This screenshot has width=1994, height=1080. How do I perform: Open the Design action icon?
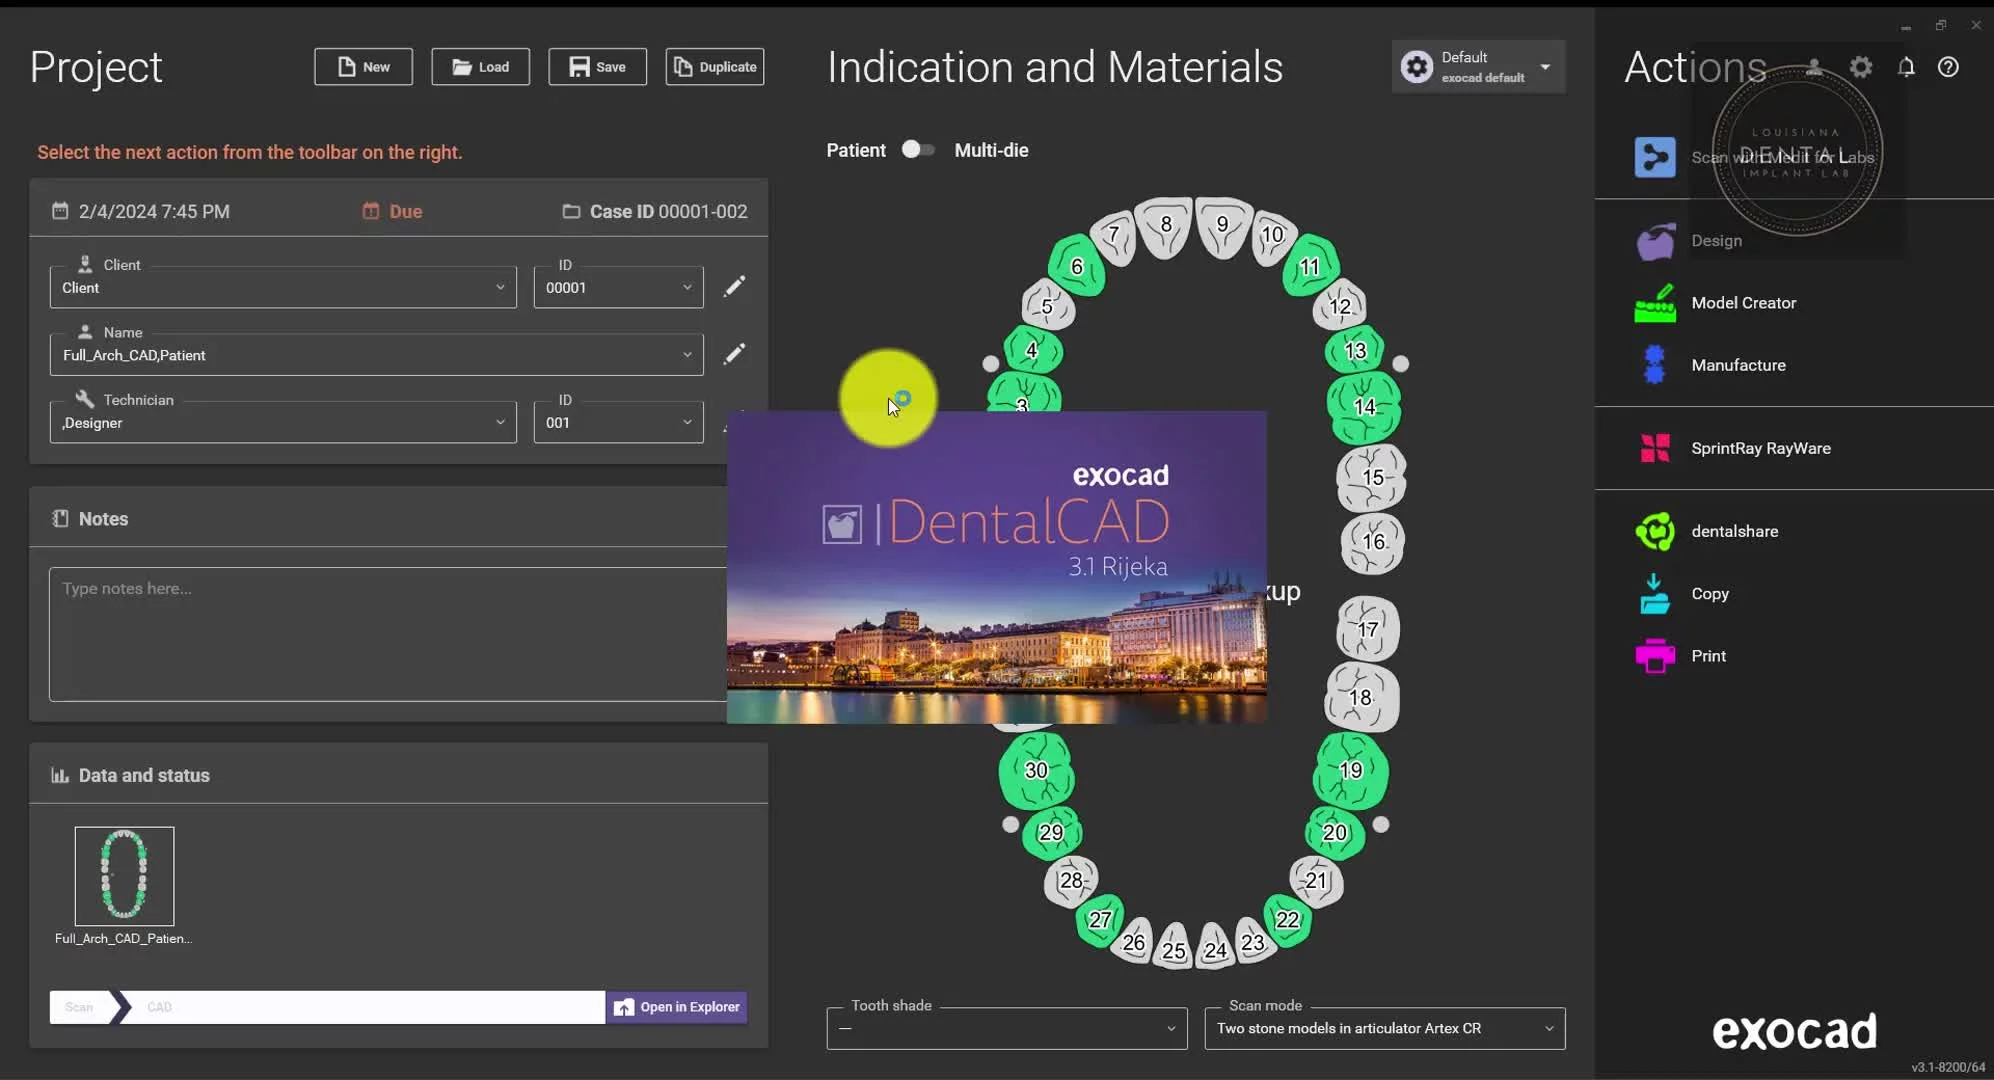pos(1655,241)
